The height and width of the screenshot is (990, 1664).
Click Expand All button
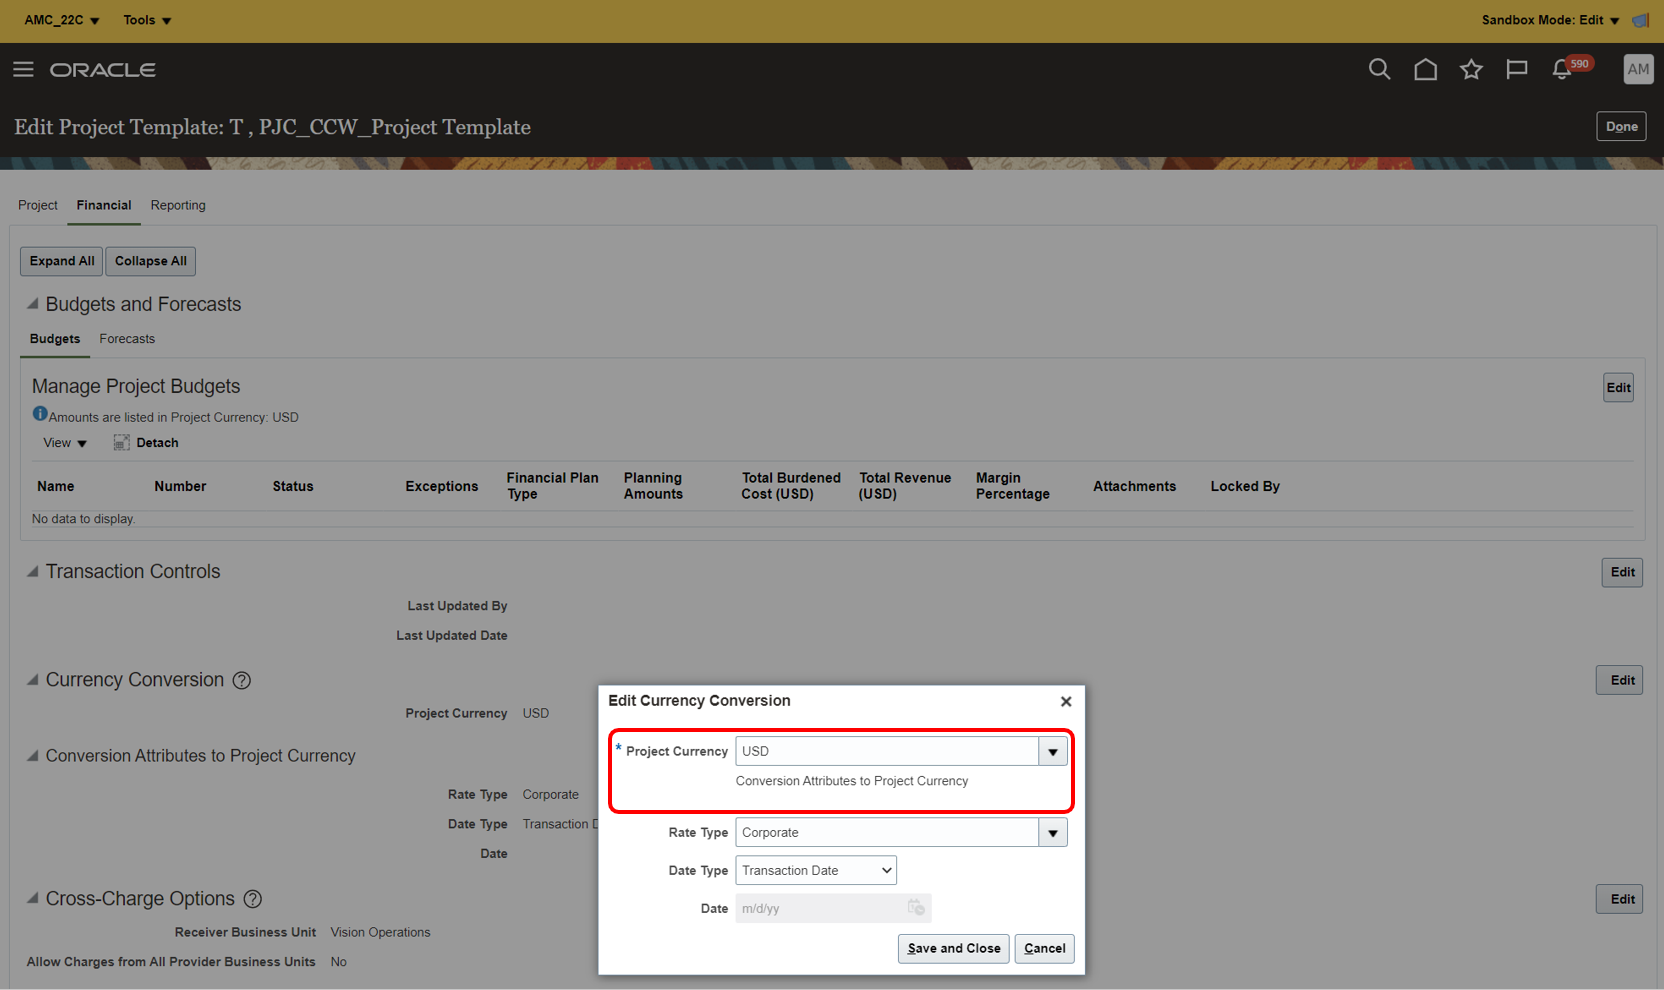click(62, 261)
